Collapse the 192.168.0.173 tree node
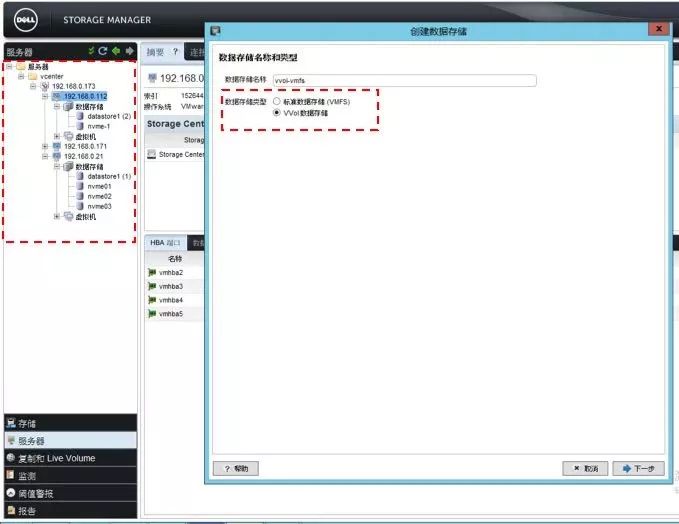The image size is (679, 524). (x=33, y=86)
